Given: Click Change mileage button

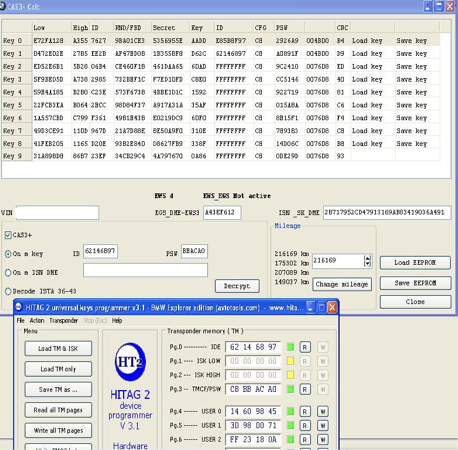Looking at the screenshot, I should (x=342, y=284).
